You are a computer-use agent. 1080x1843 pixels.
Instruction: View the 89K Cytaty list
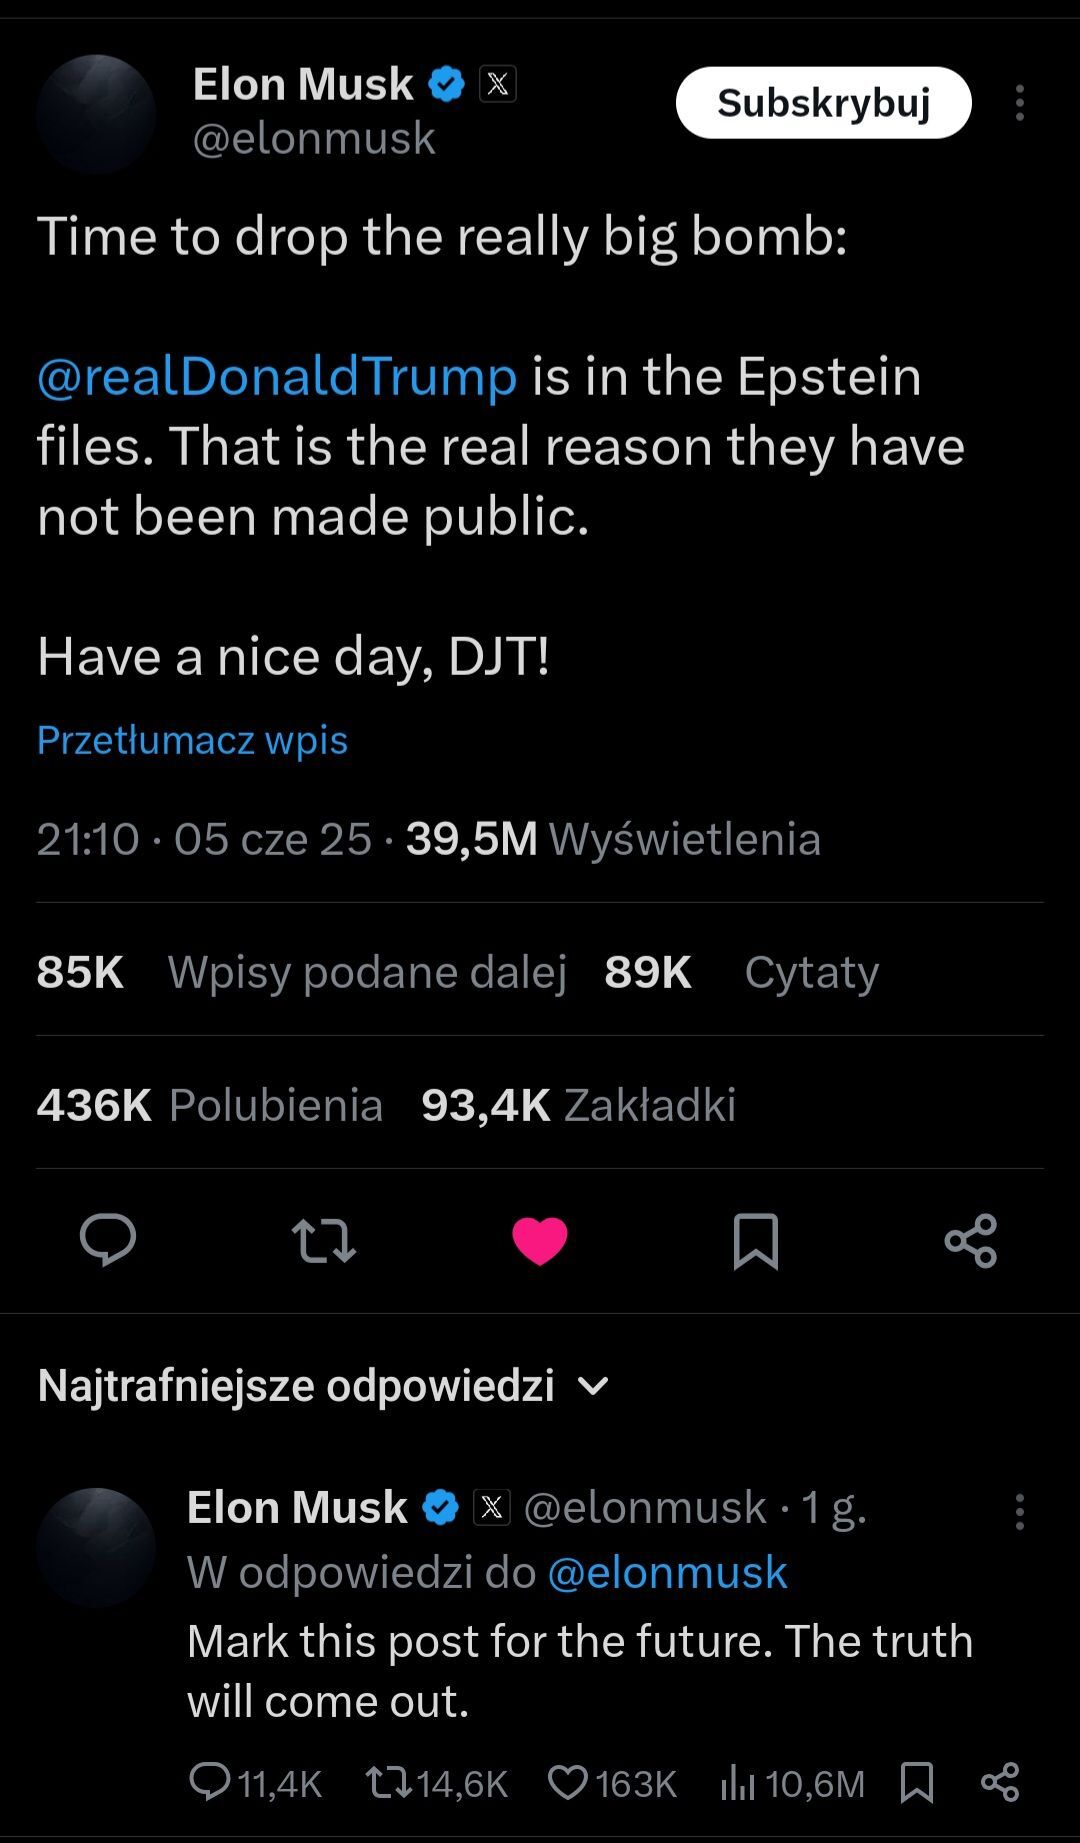click(x=741, y=971)
